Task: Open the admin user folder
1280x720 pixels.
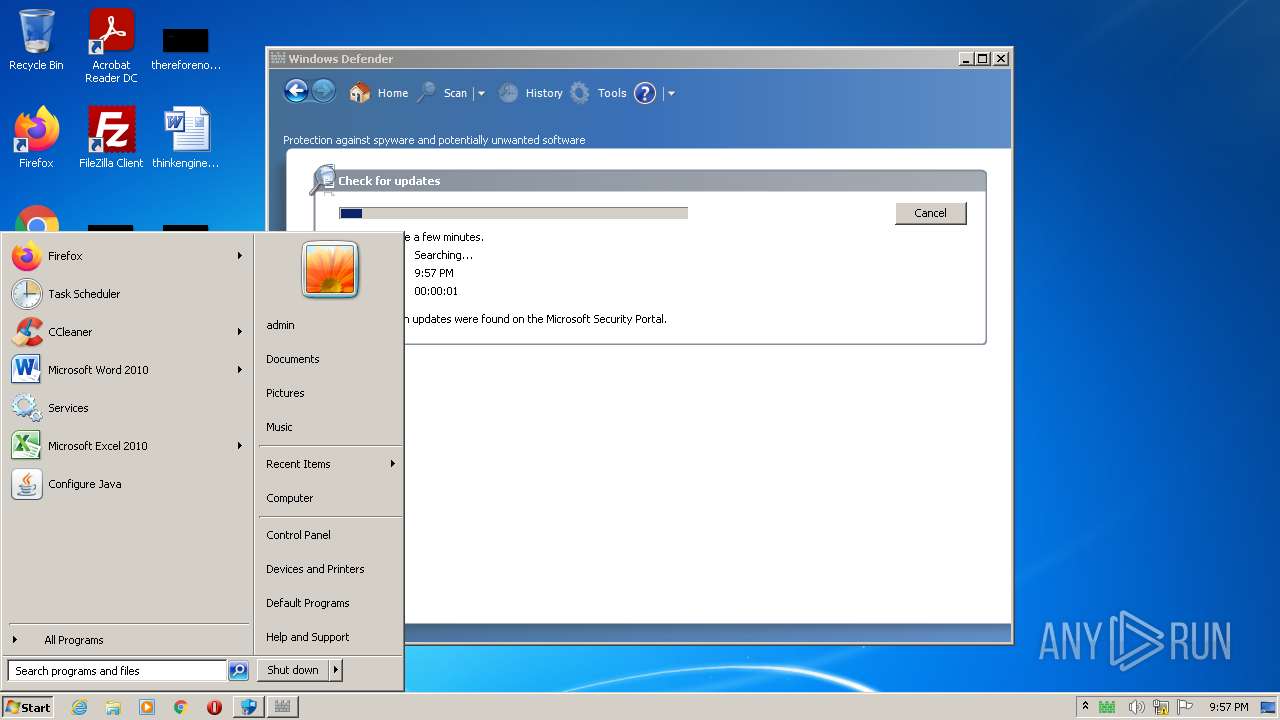Action: coord(330,325)
